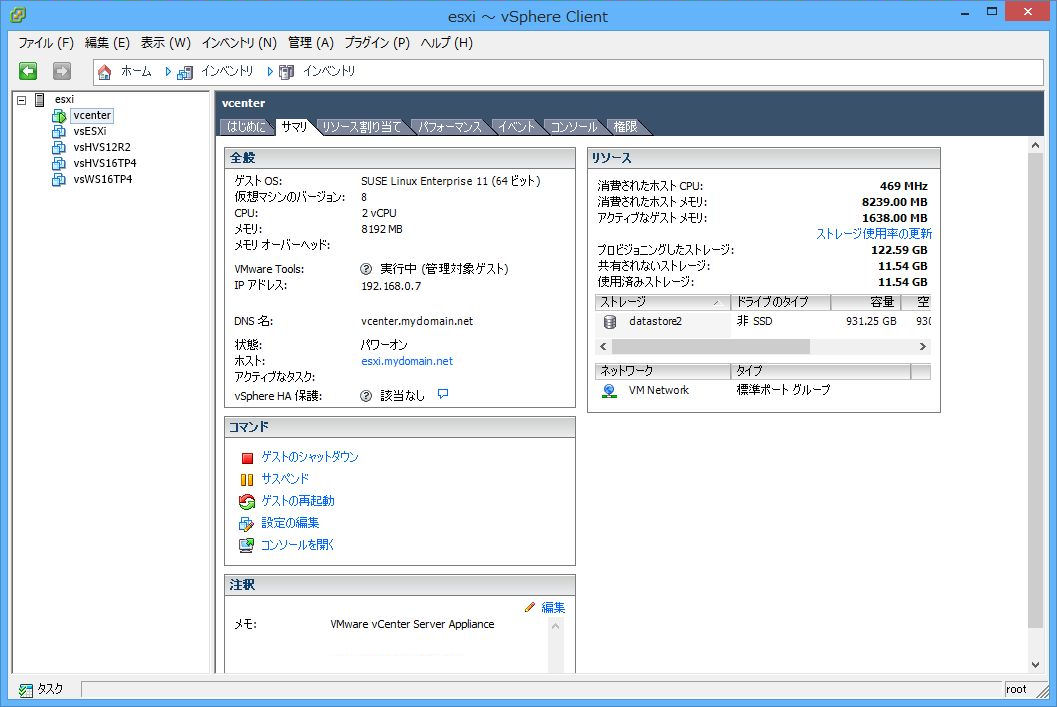
Task: Click the vsHVS16TP4 VM icon
Action: click(59, 164)
